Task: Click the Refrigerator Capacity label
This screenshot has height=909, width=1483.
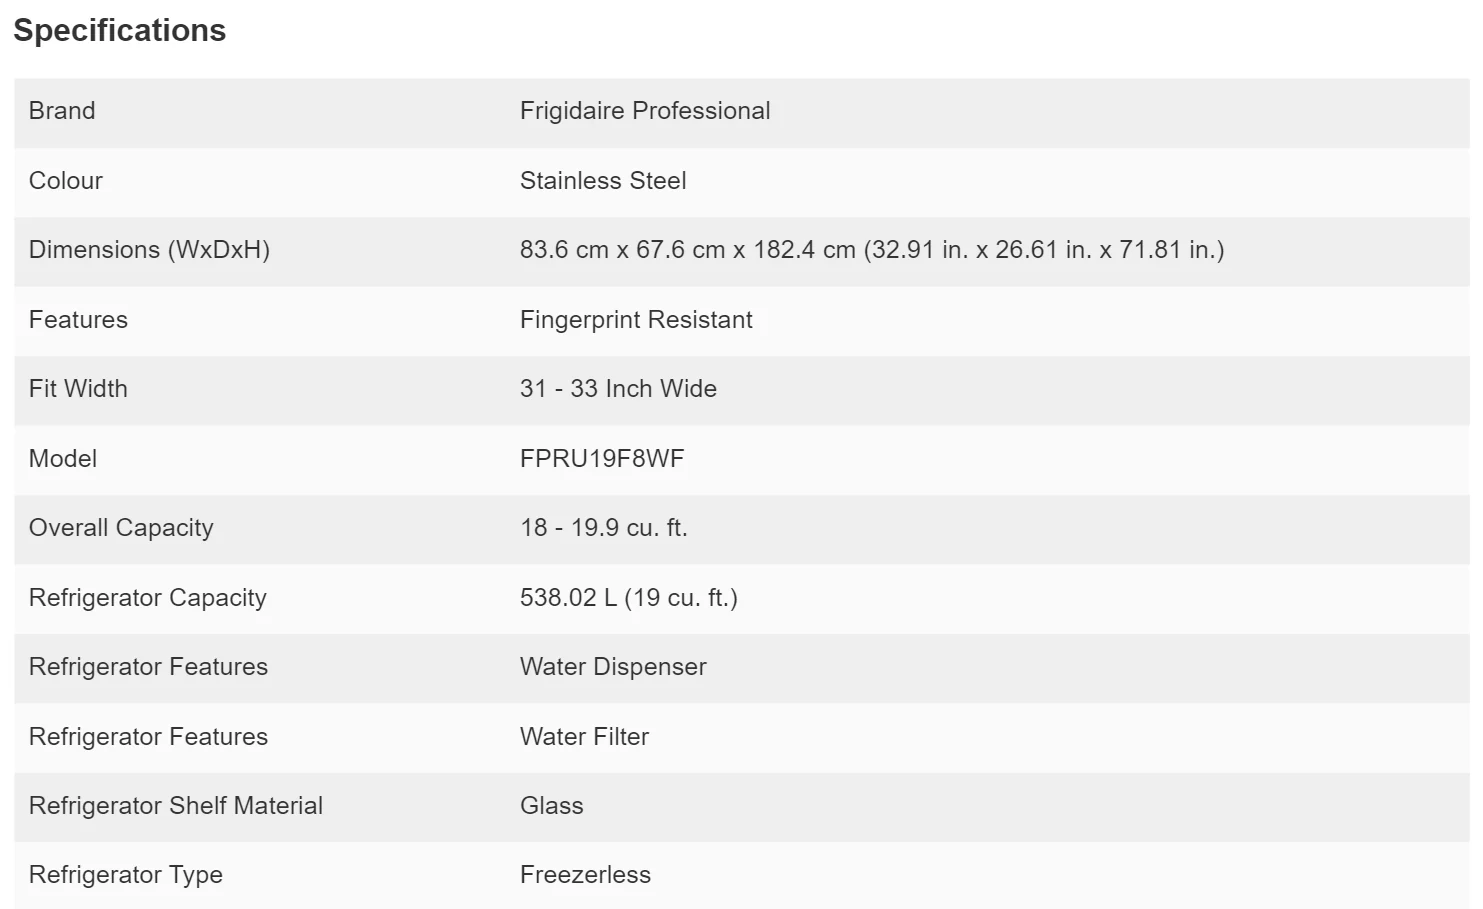Action: [x=148, y=598]
